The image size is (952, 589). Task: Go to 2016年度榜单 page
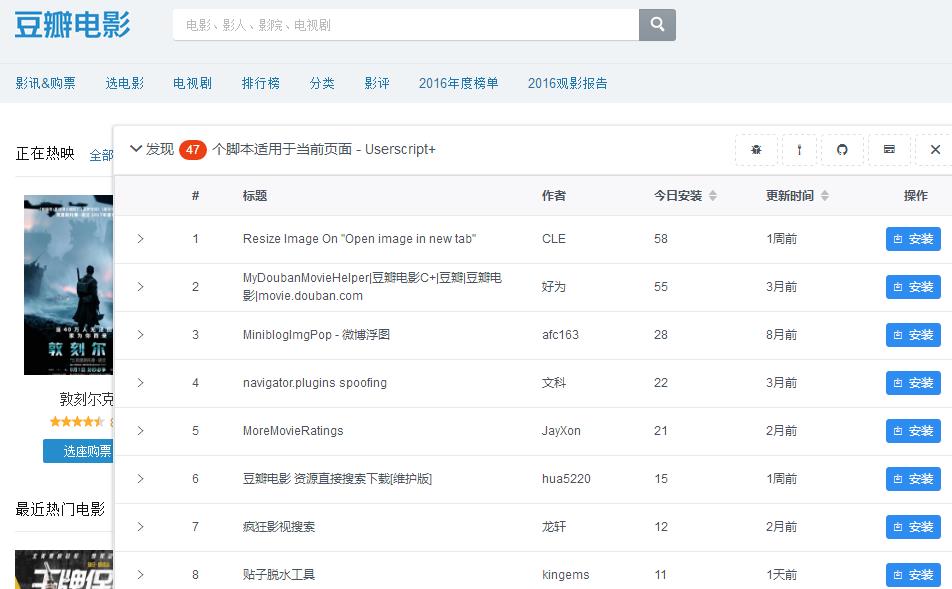458,83
